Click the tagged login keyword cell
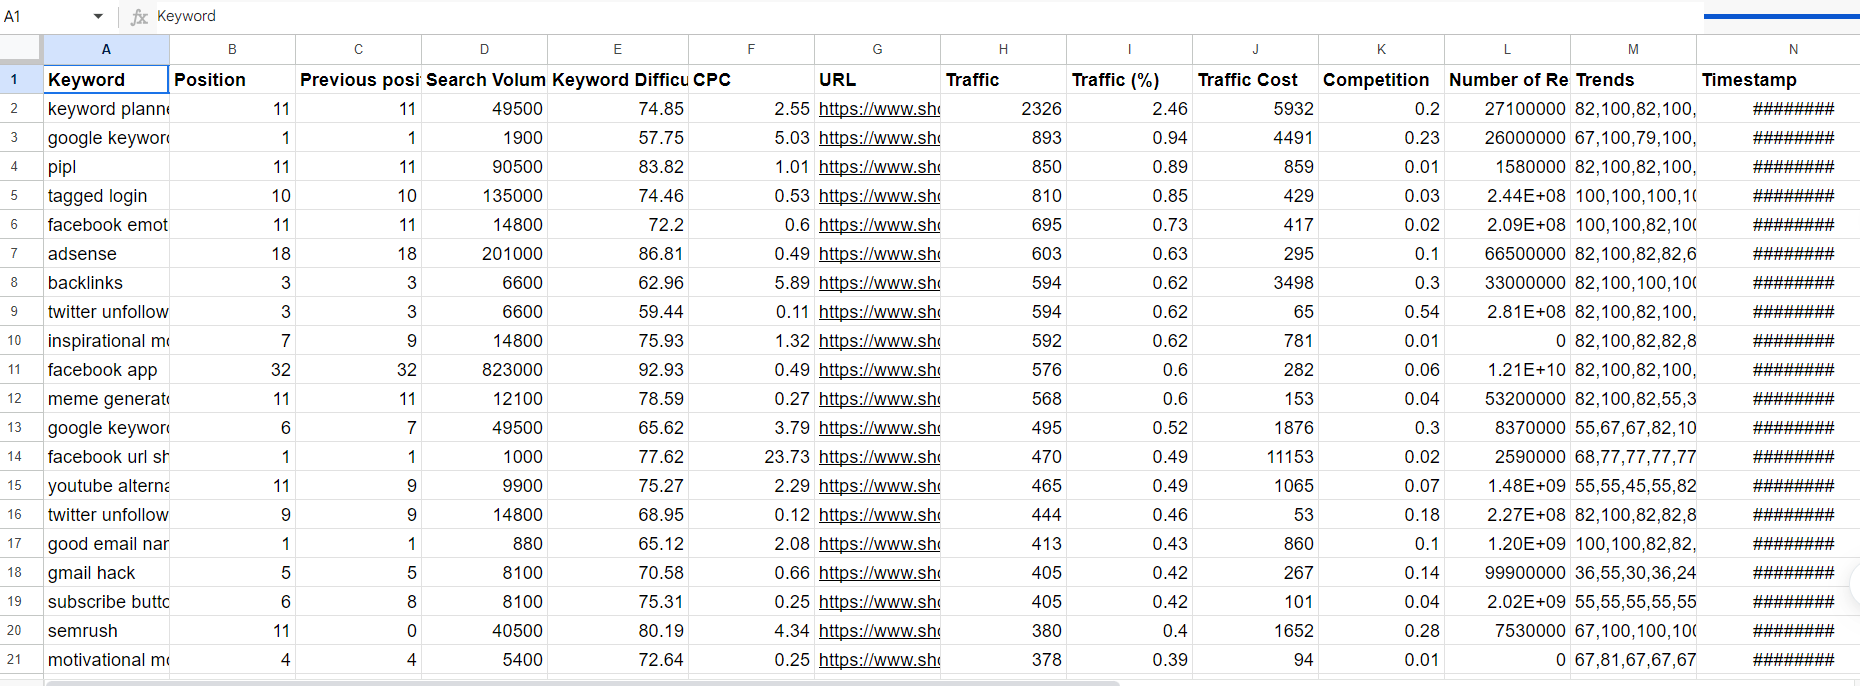The height and width of the screenshot is (686, 1860). (x=106, y=195)
